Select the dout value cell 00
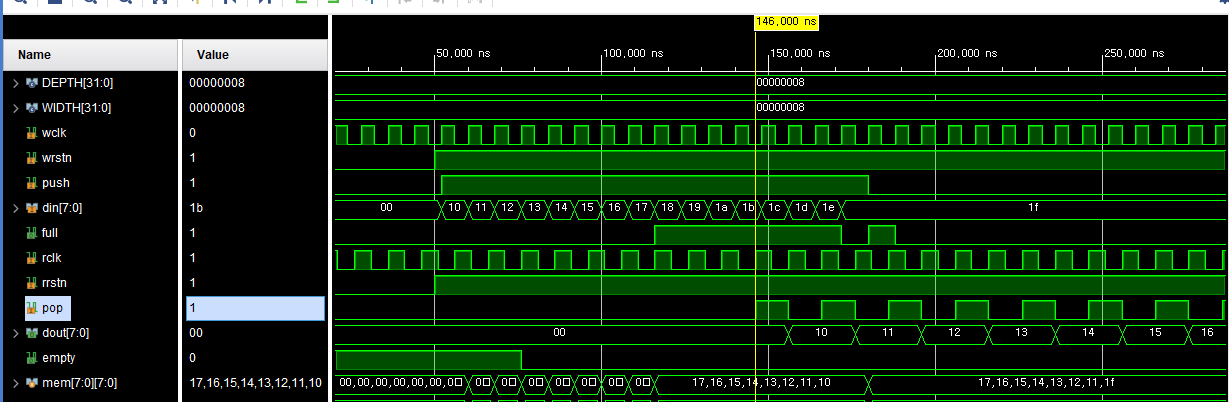The width and height of the screenshot is (1229, 402). pyautogui.click(x=255, y=333)
